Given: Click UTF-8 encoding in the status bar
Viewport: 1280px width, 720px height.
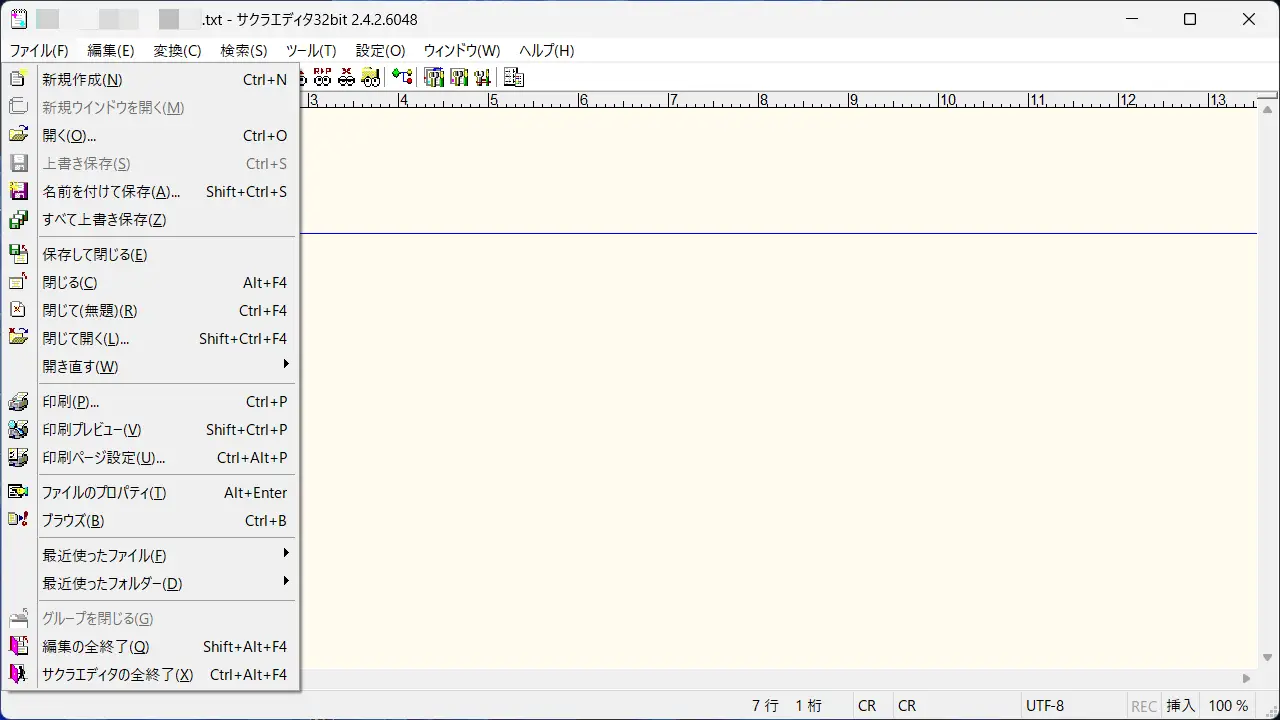Looking at the screenshot, I should pyautogui.click(x=1044, y=706).
